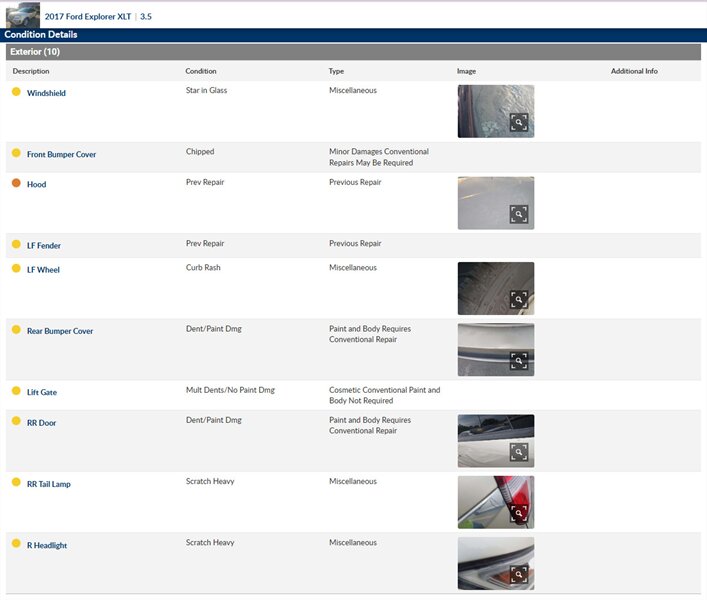Image resolution: width=707 pixels, height=600 pixels.
Task: Open the Windshield description link
Action: pyautogui.click(x=46, y=93)
